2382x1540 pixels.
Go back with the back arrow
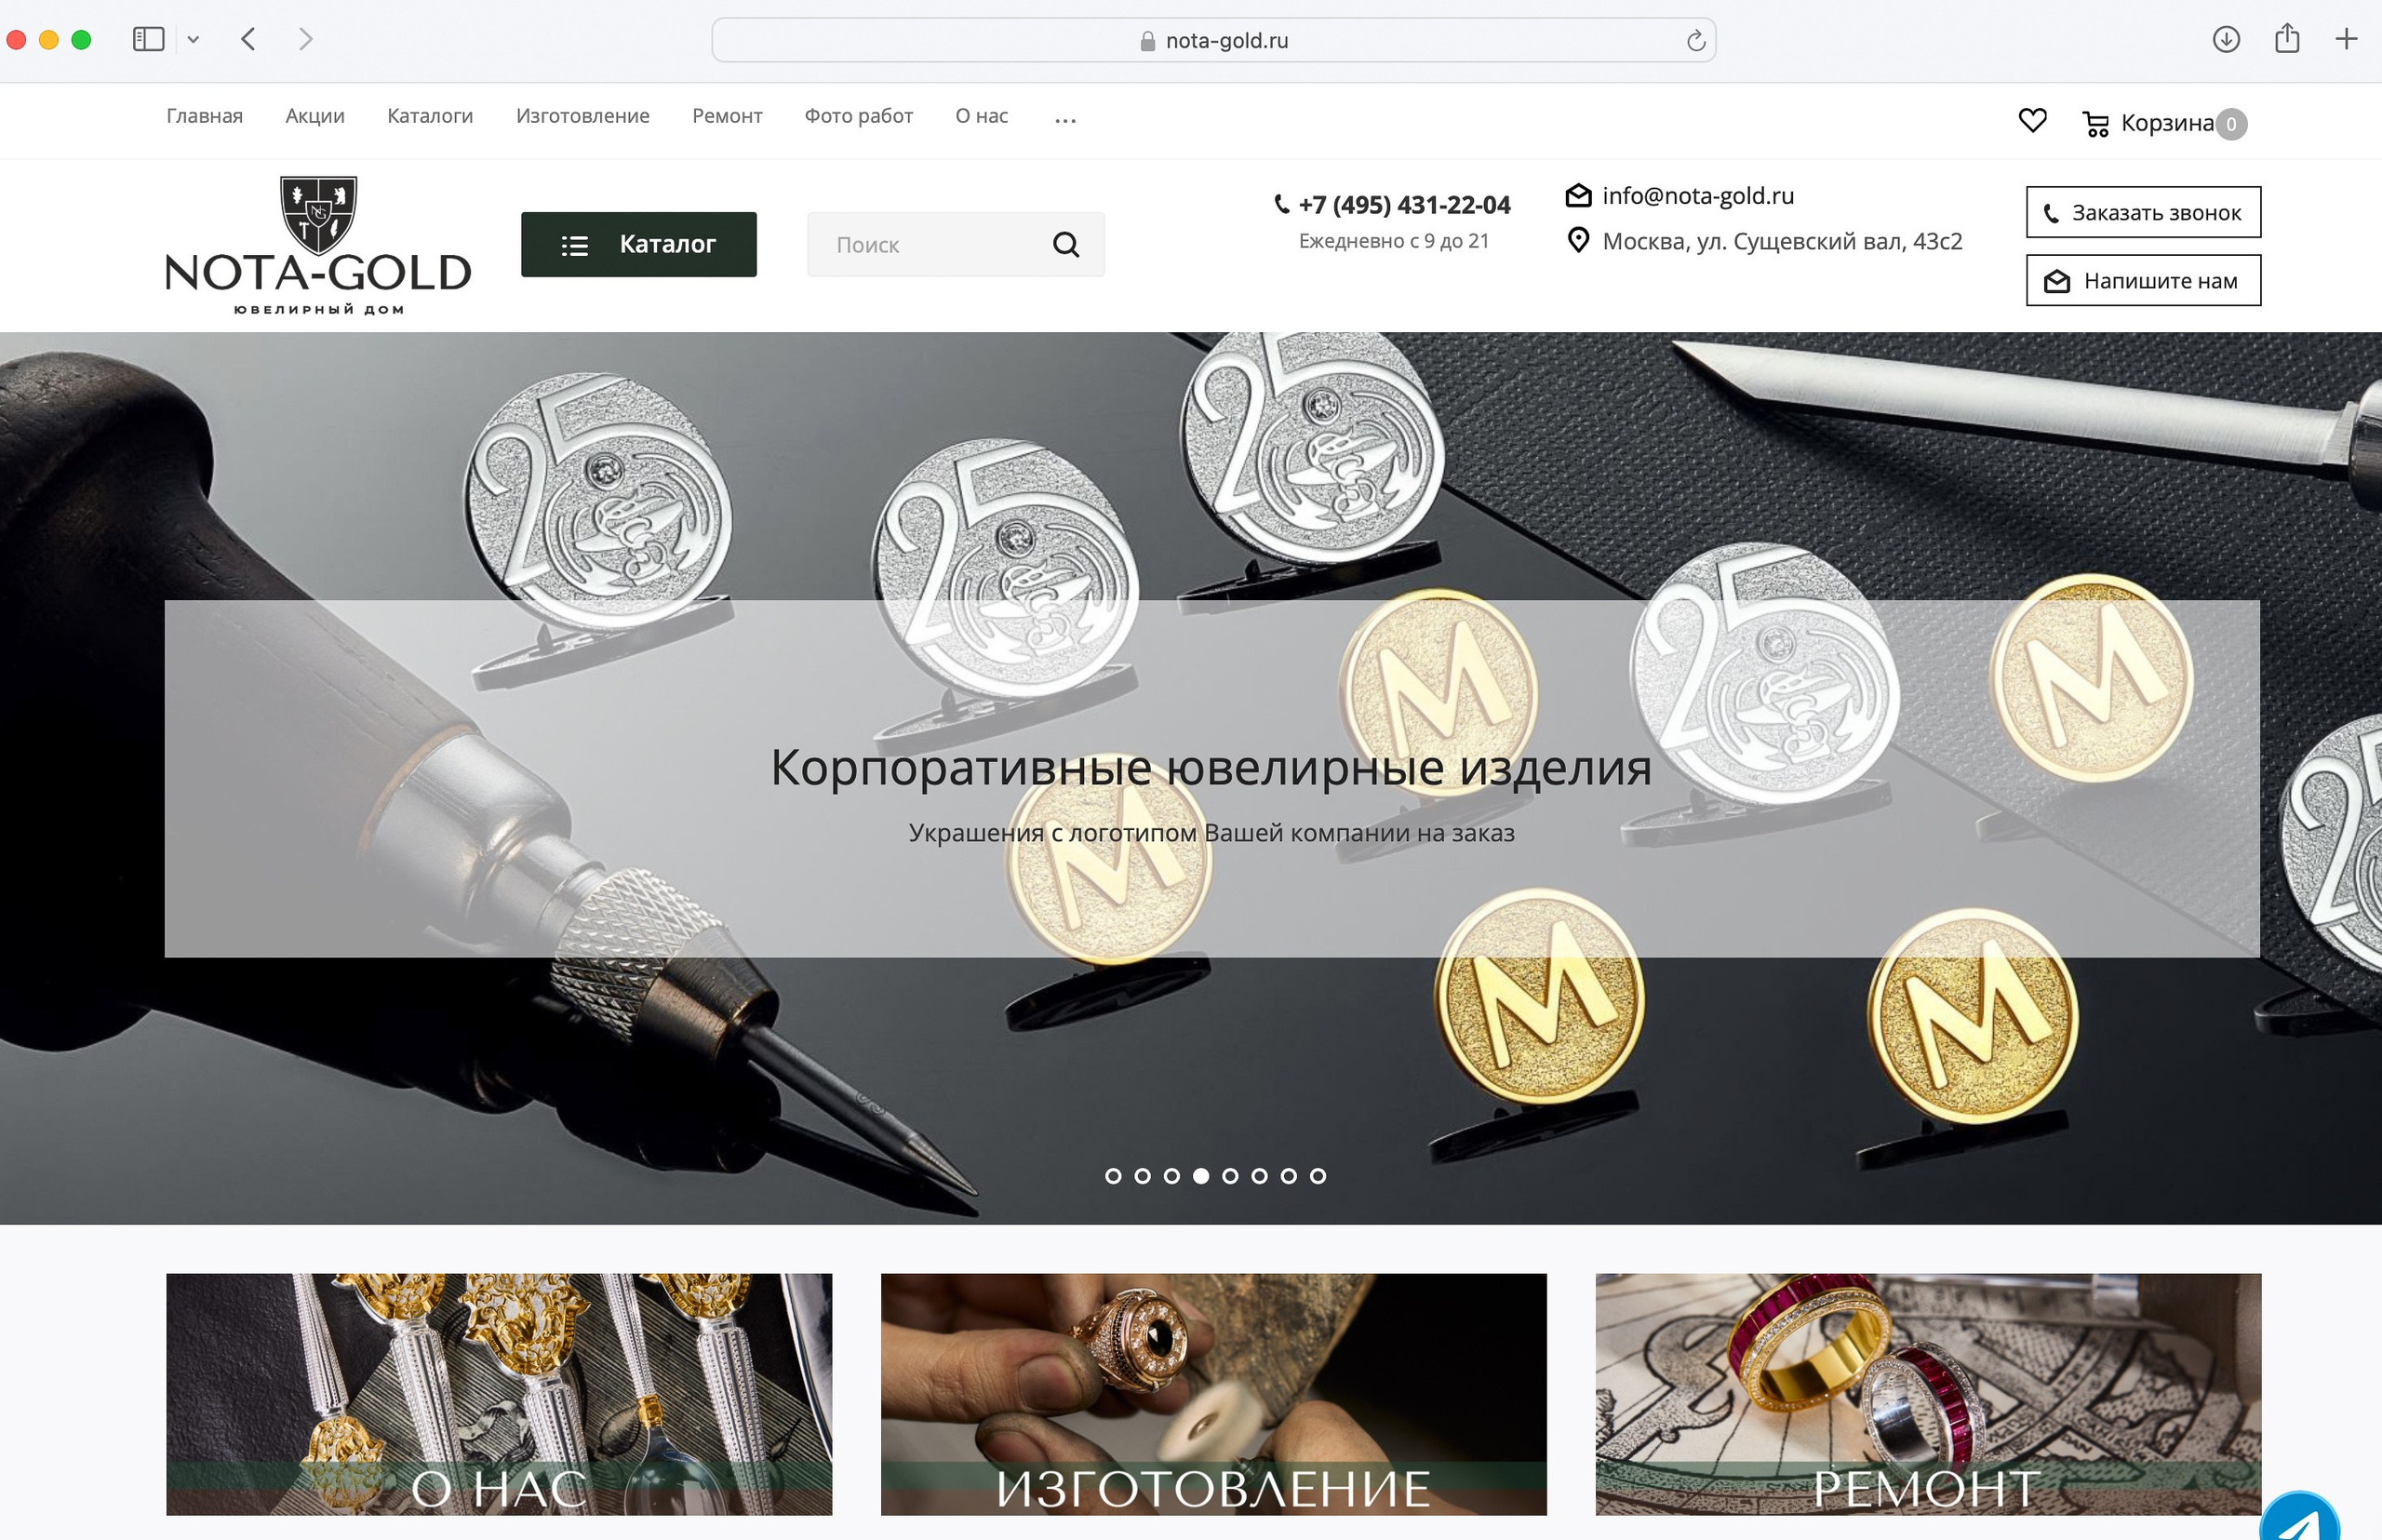[249, 39]
